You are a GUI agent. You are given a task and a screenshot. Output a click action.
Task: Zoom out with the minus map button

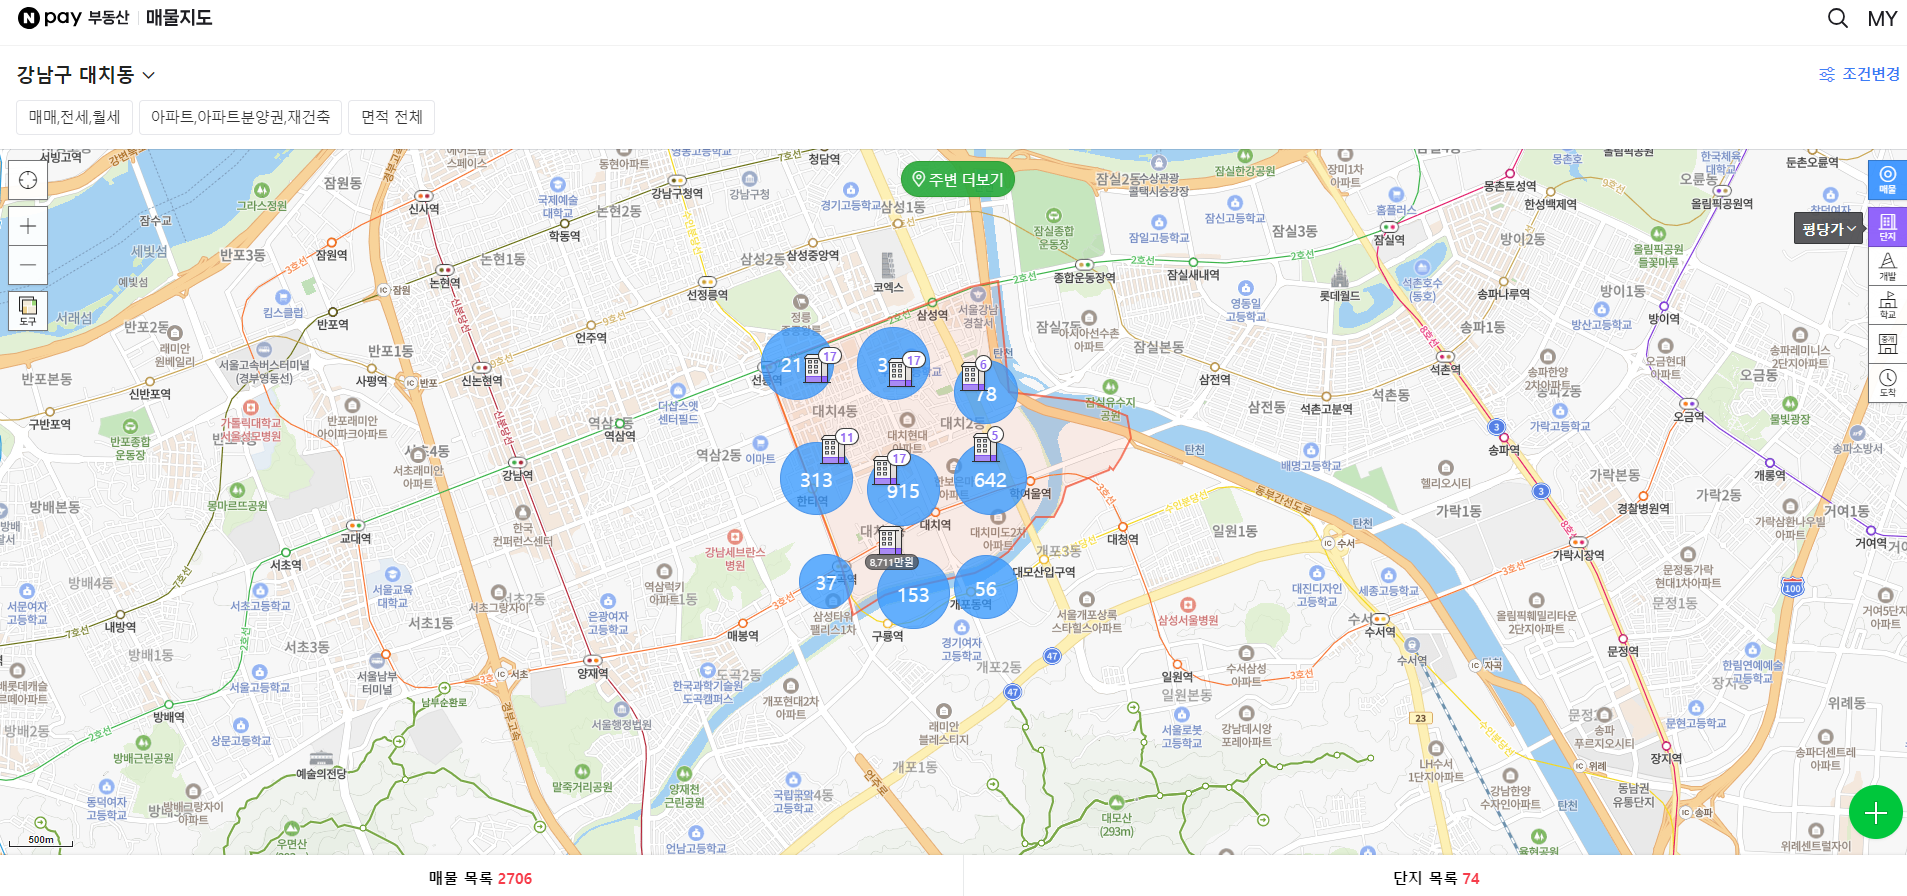click(28, 265)
